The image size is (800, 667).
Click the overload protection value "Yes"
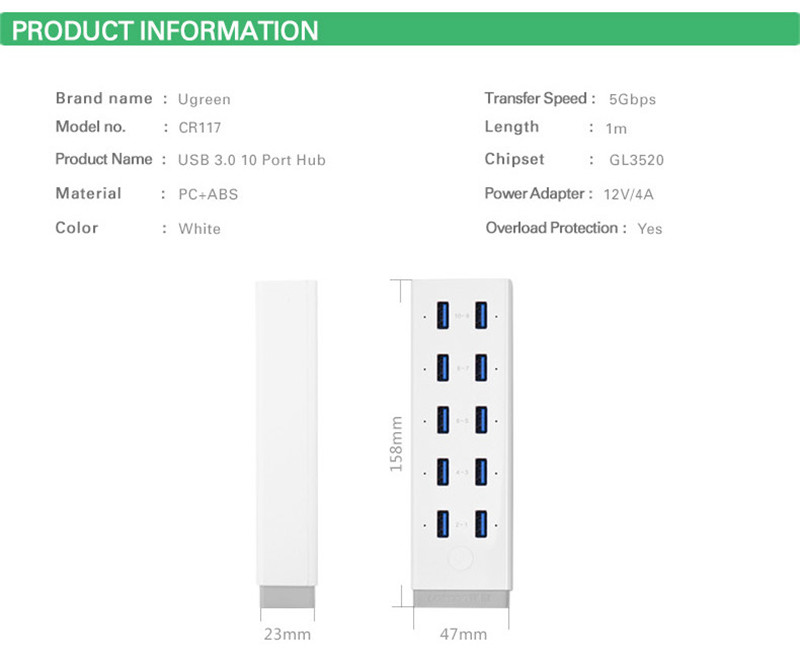coord(649,229)
